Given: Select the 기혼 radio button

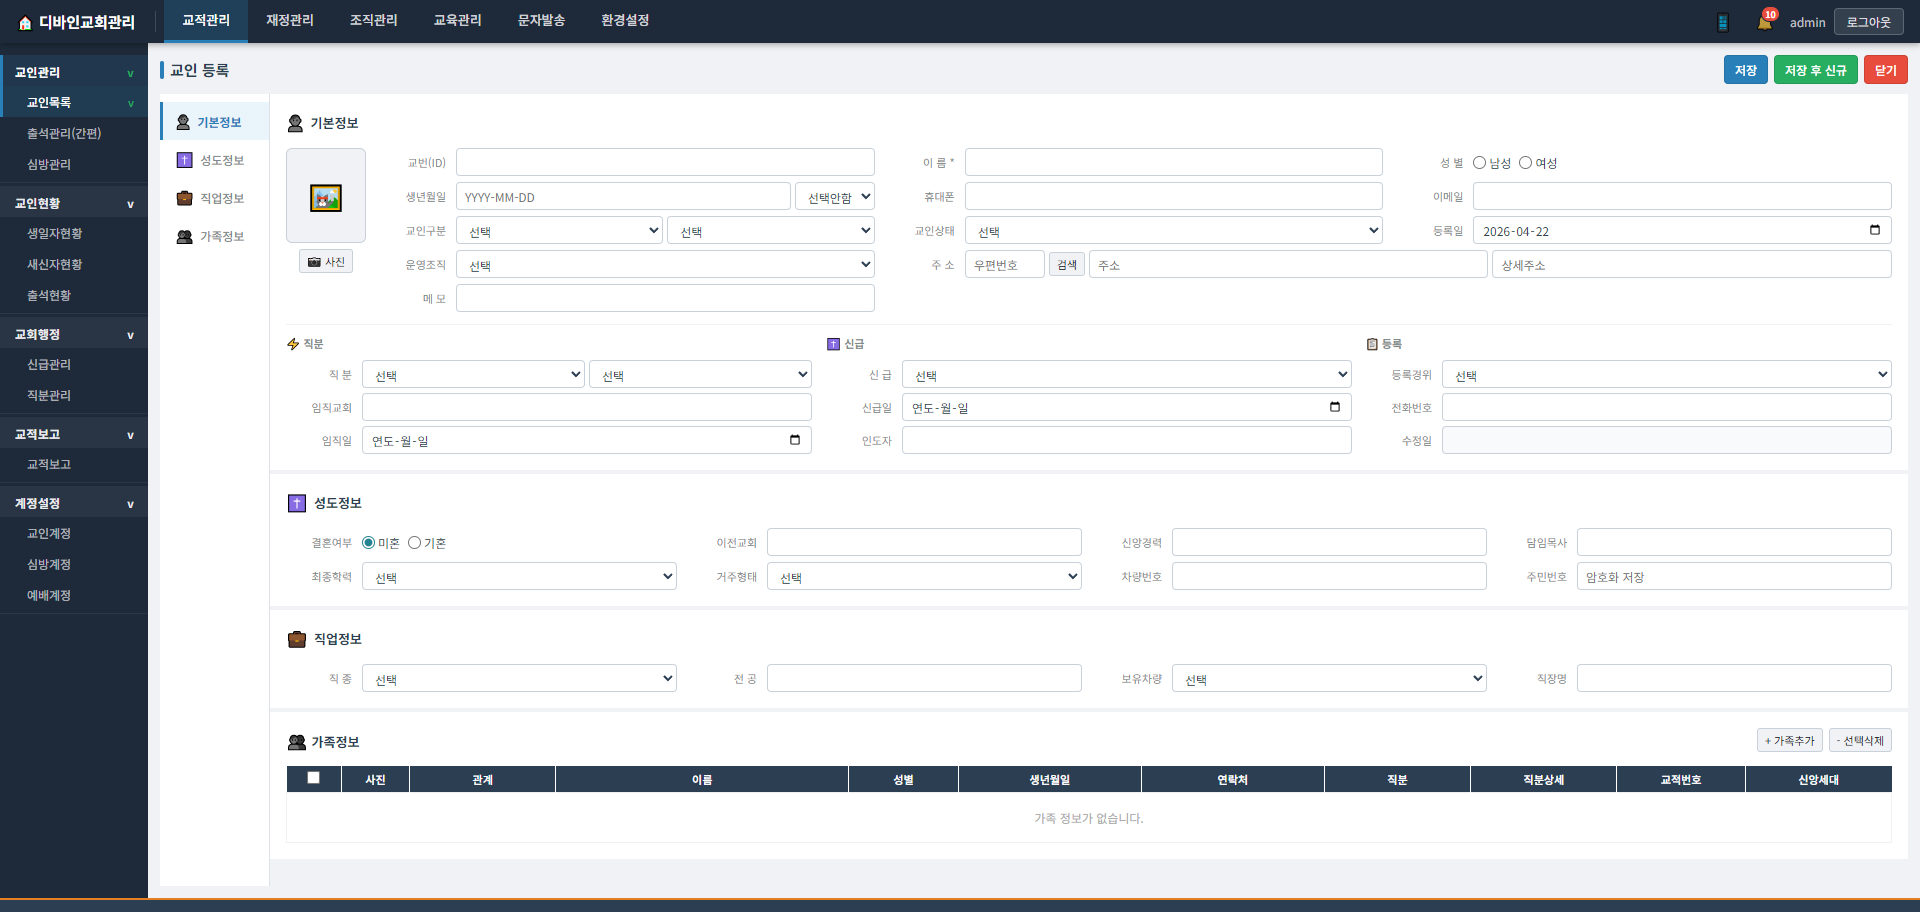Looking at the screenshot, I should [414, 543].
